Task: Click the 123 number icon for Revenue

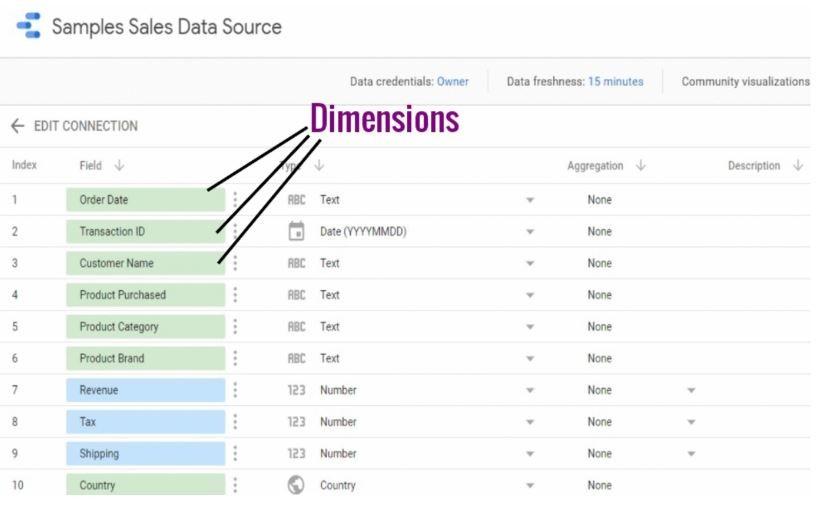Action: point(296,390)
